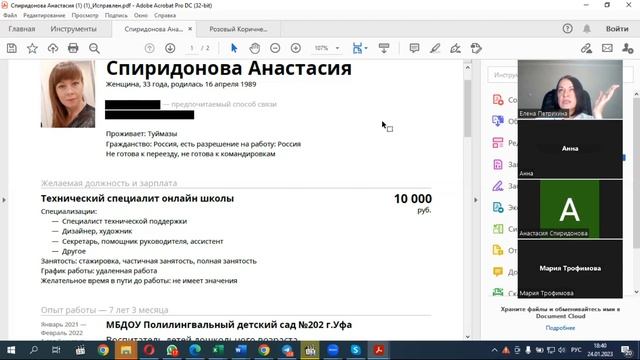Click the yellow comment tool icon in right pane
Viewport: 640px width, 360px height.
click(498, 272)
